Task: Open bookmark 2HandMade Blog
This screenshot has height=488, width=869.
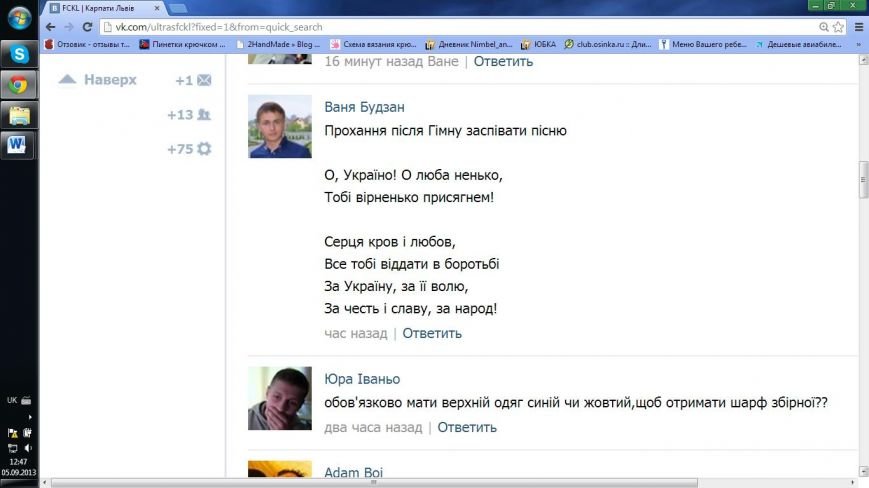Action: click(278, 44)
